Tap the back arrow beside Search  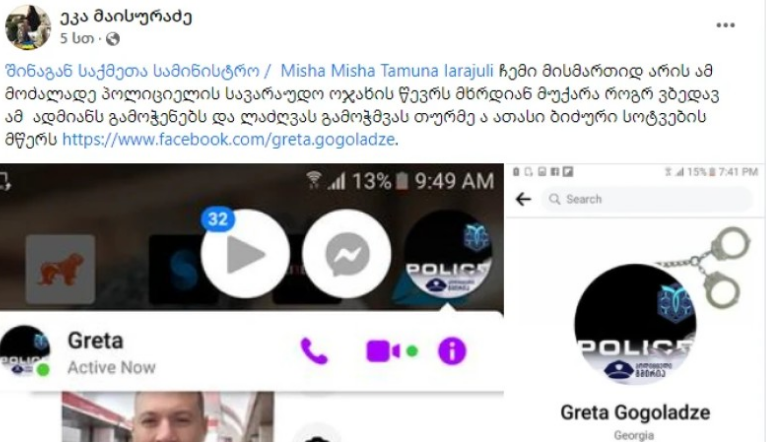(x=523, y=199)
